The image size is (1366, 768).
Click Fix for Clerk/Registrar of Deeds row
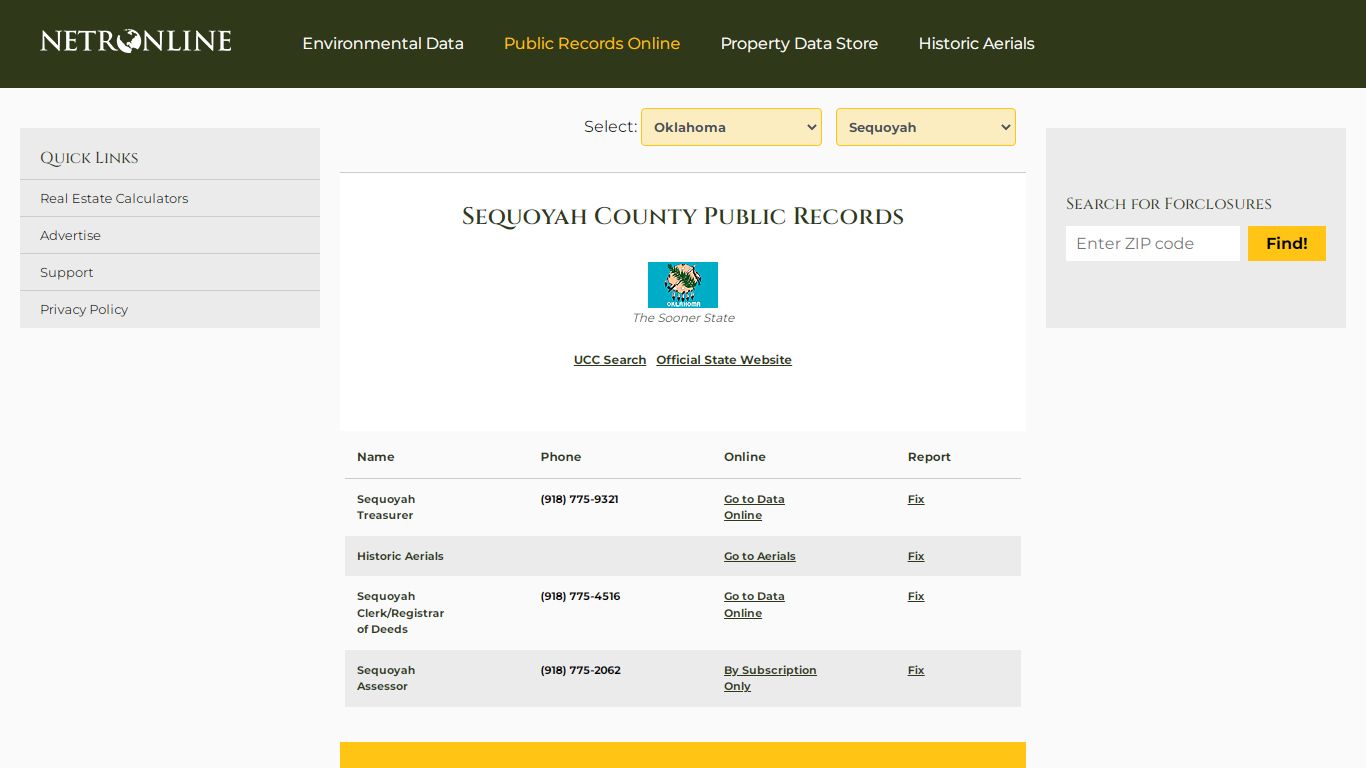pos(916,596)
